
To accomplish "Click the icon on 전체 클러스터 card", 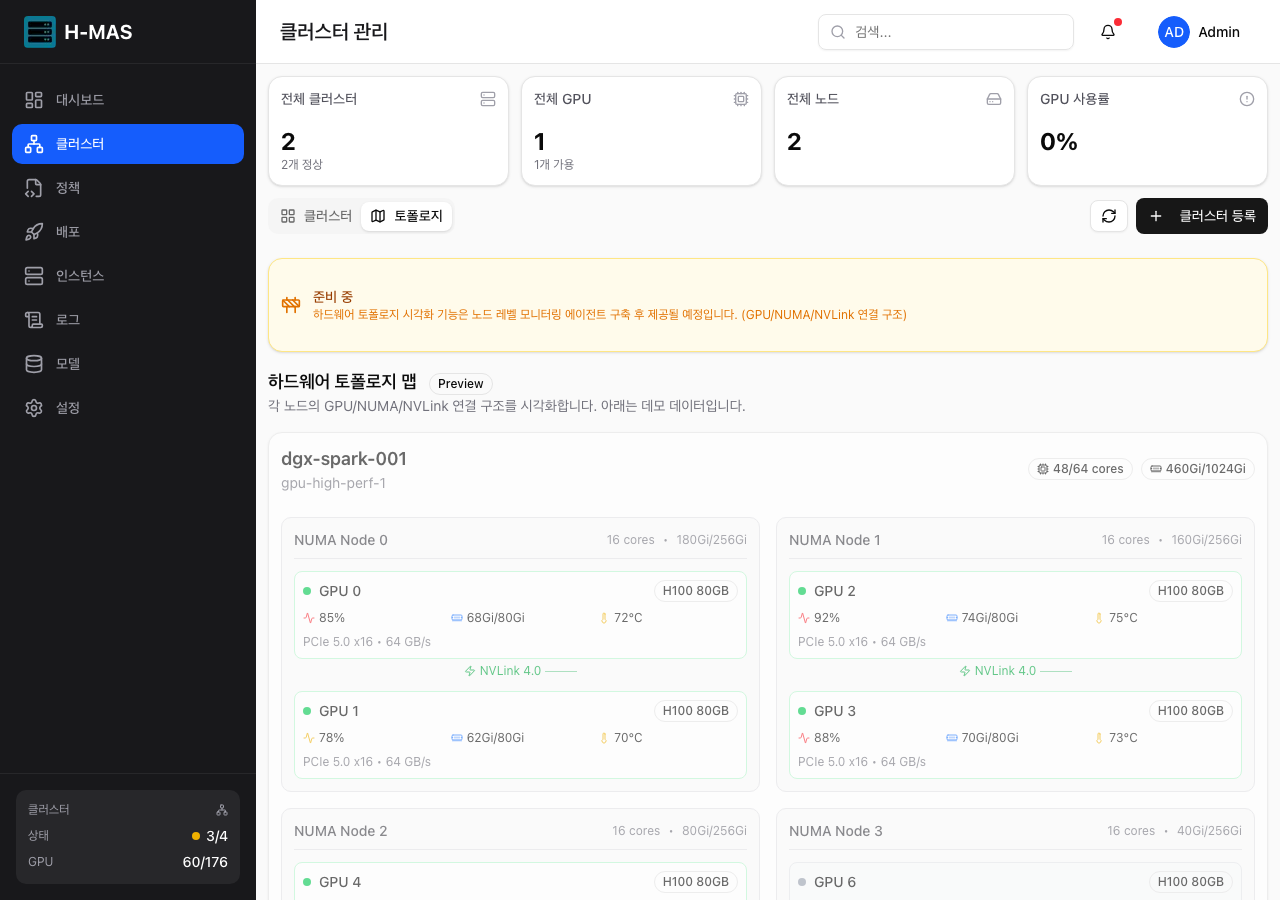I will coord(487,98).
